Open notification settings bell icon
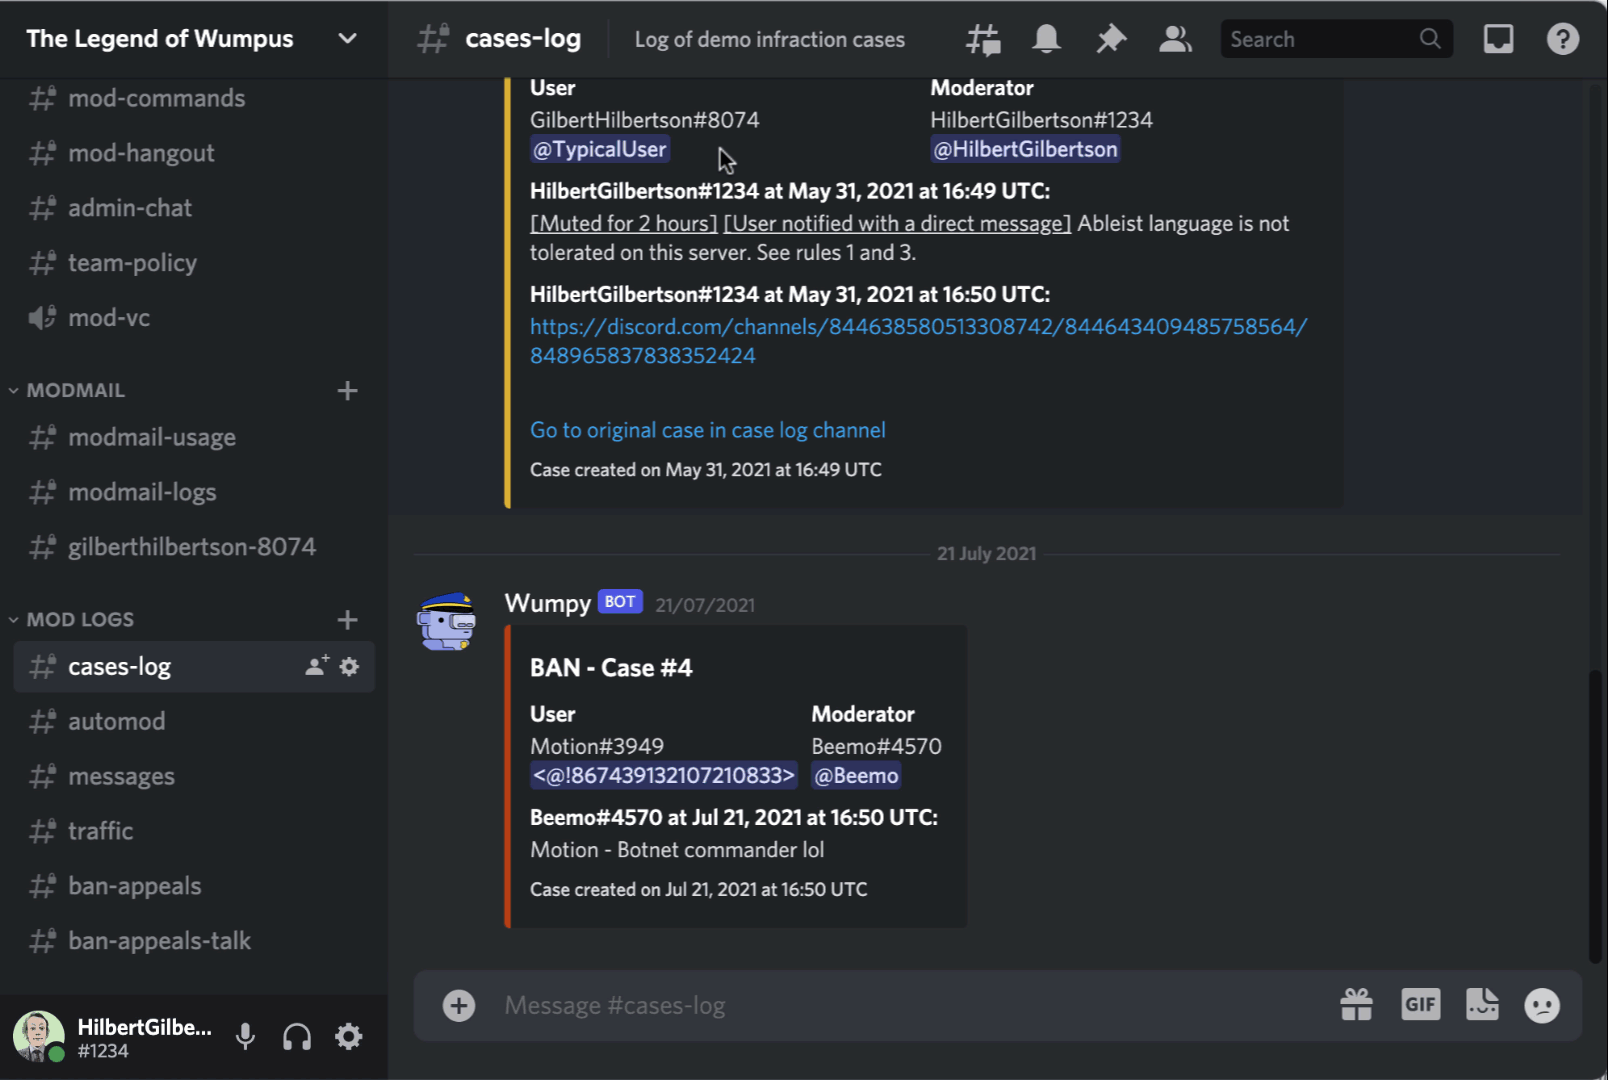This screenshot has width=1608, height=1080. click(x=1046, y=39)
